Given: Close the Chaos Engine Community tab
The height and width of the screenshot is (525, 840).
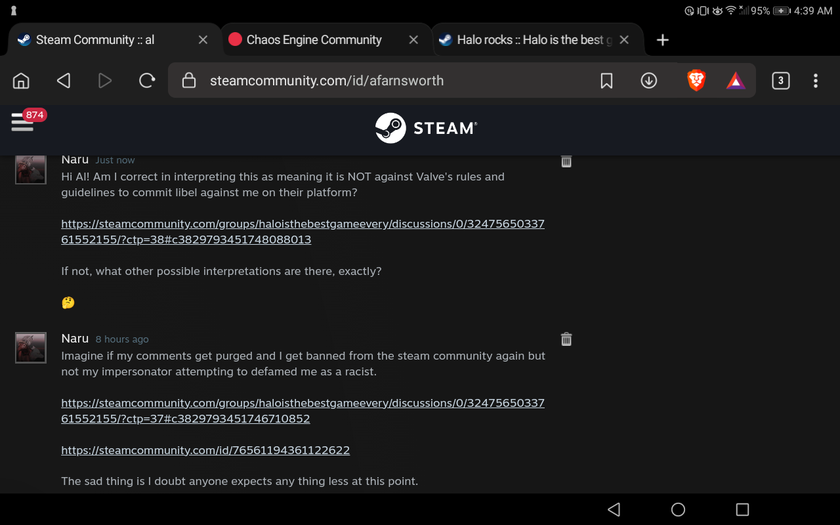Looking at the screenshot, I should tap(414, 40).
